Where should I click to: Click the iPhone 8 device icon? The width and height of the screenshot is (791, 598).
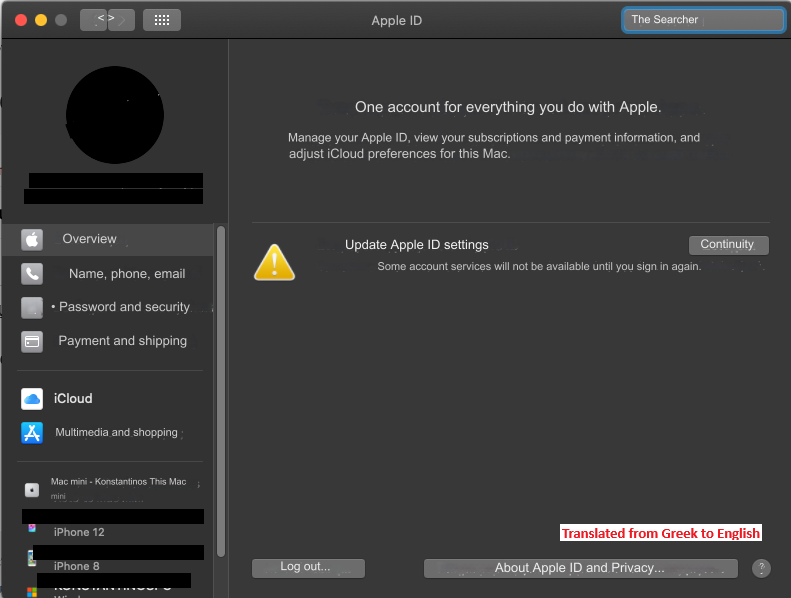[31, 558]
